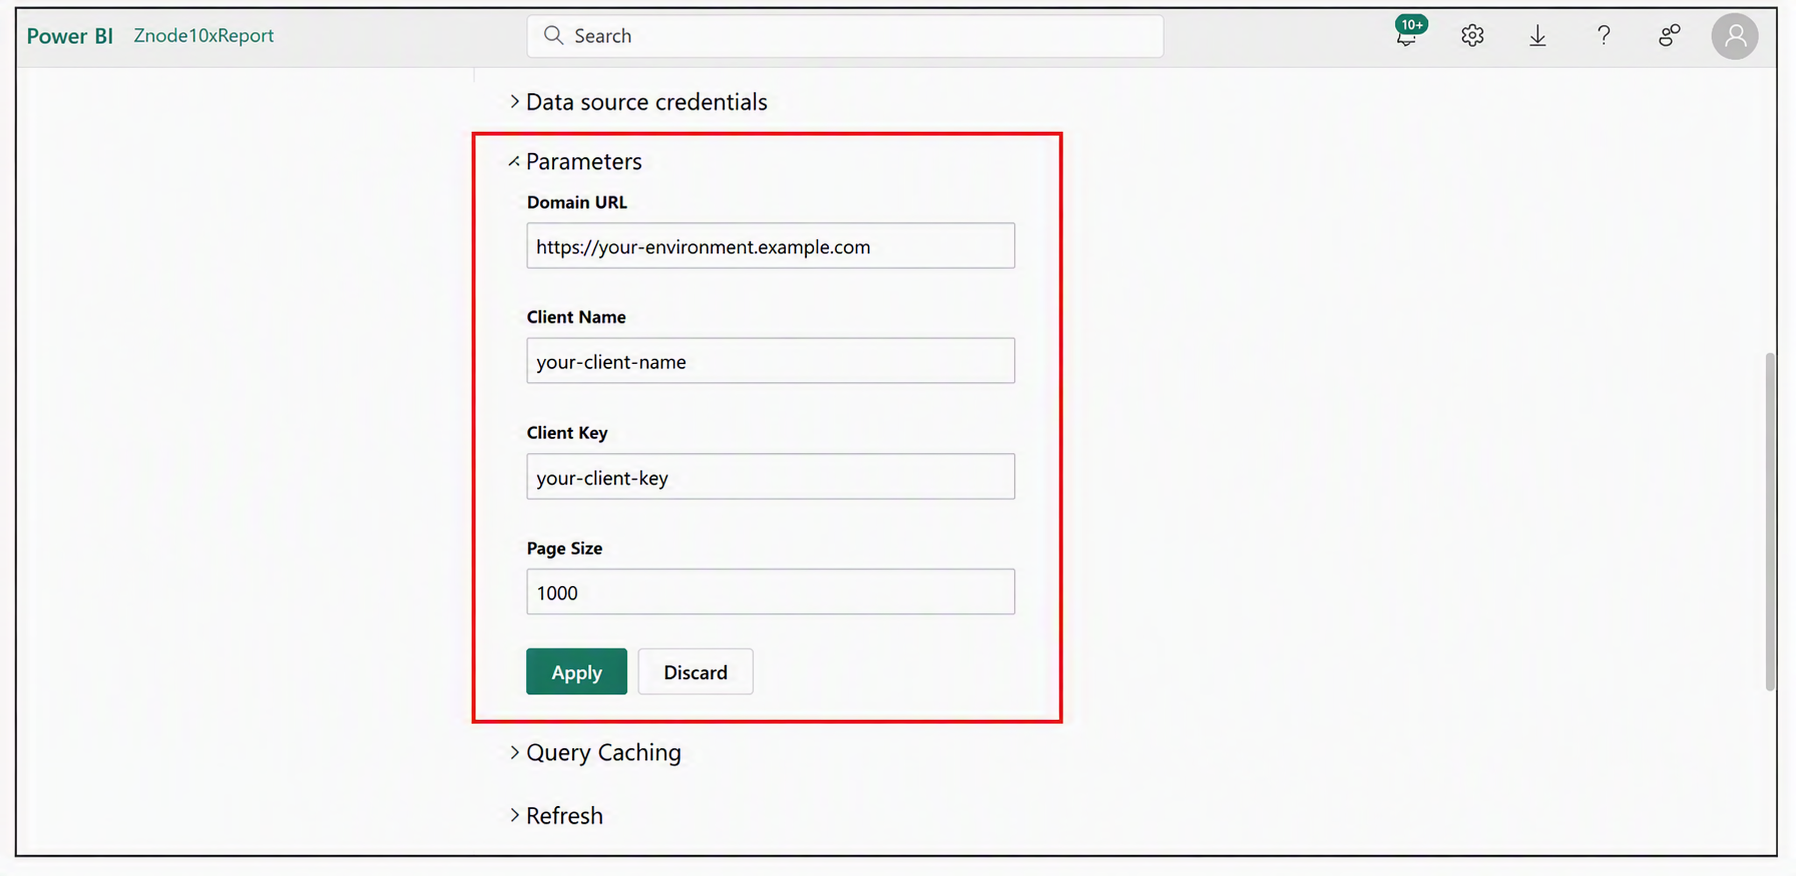Screen dimensions: 1796x876
Task: Open the help question mark icon
Action: pyautogui.click(x=1604, y=36)
